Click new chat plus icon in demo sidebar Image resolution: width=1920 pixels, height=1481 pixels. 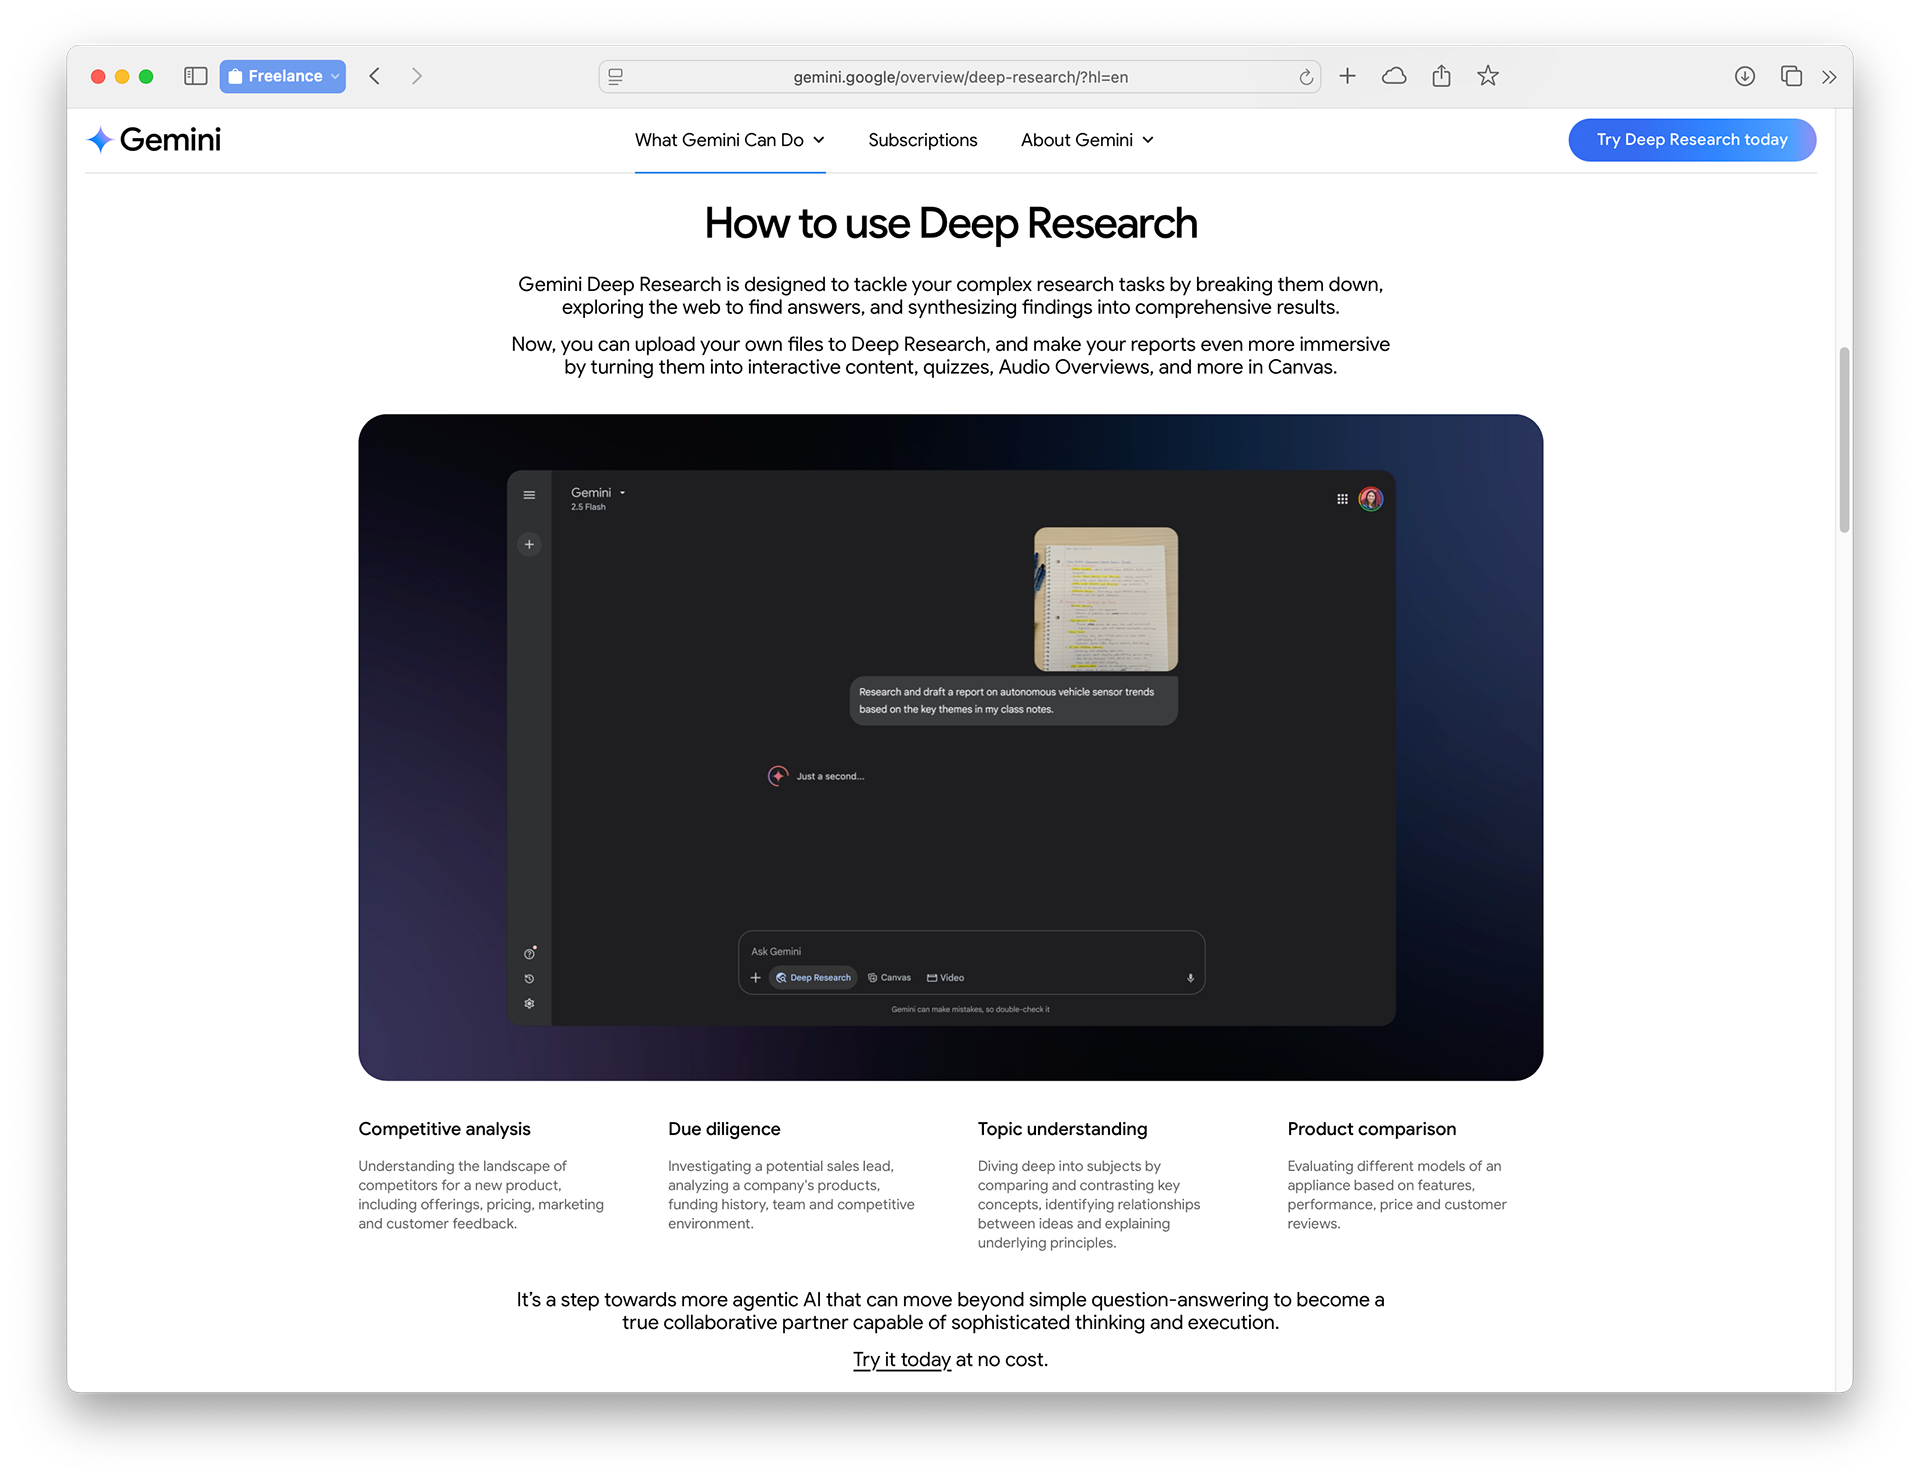tap(529, 544)
